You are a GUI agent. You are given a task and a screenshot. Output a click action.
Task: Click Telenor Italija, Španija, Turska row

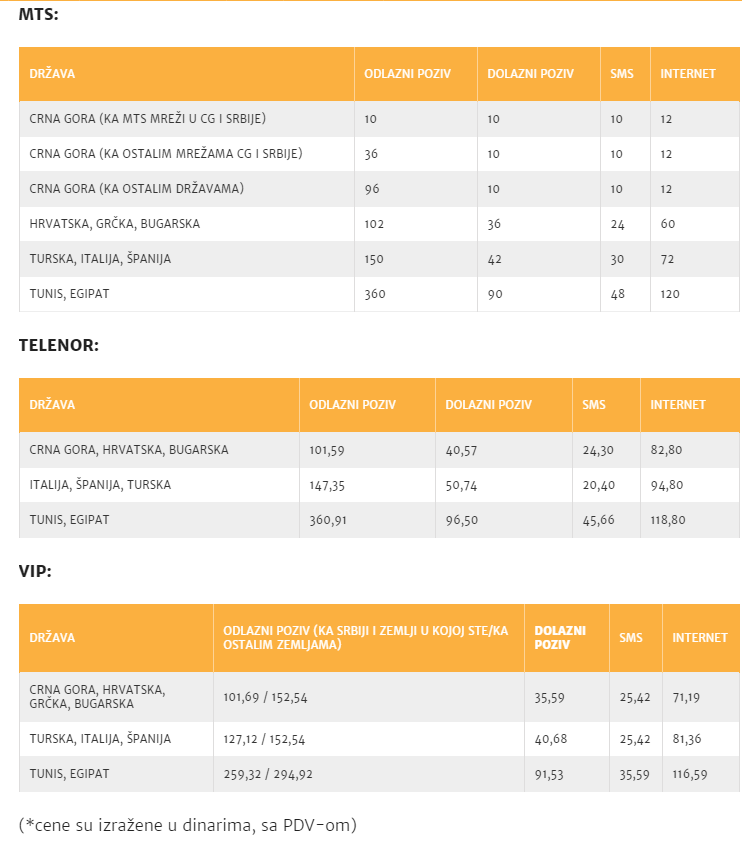tap(379, 485)
